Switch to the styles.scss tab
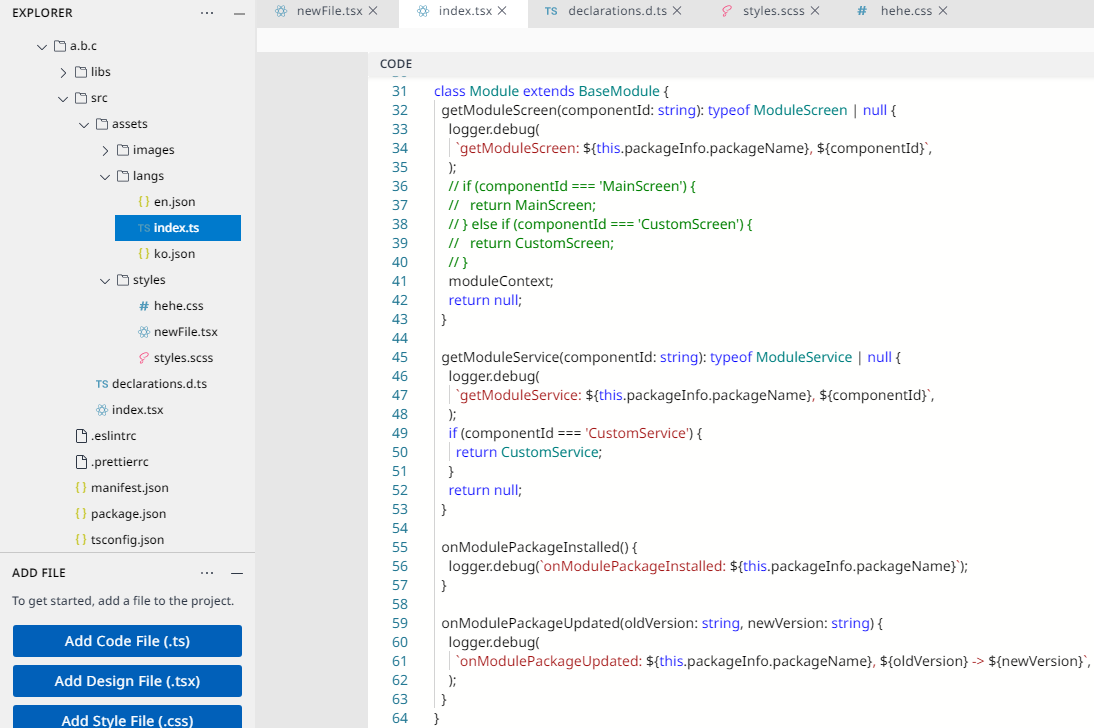1094x728 pixels. coord(774,10)
